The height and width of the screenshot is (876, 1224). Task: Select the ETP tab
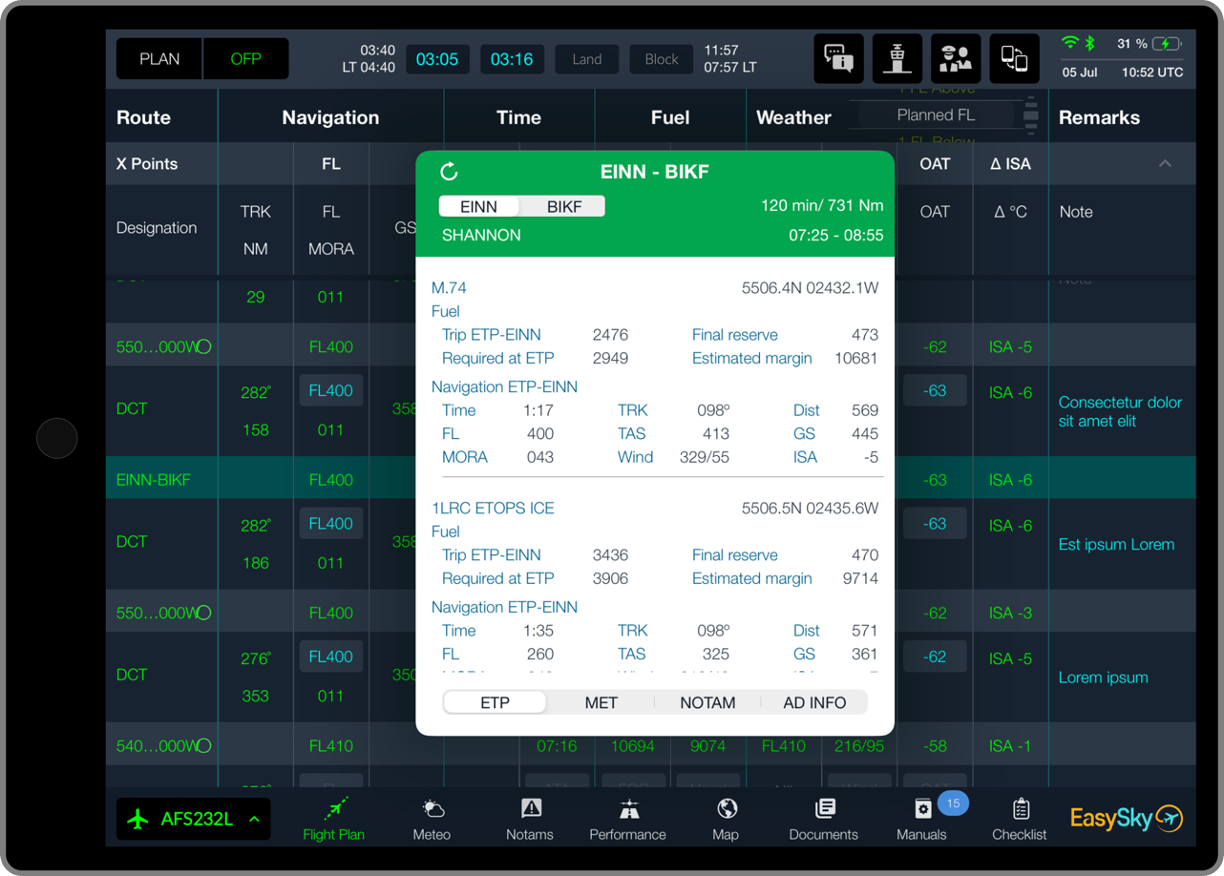coord(495,703)
